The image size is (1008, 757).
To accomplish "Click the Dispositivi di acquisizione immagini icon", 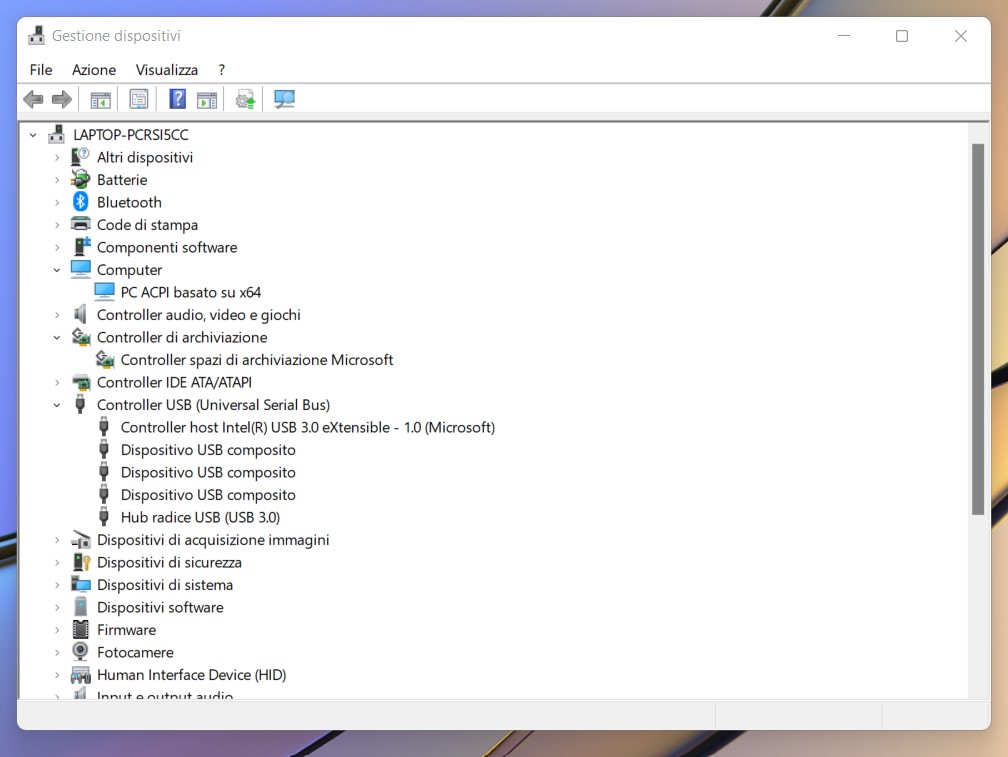I will [80, 539].
